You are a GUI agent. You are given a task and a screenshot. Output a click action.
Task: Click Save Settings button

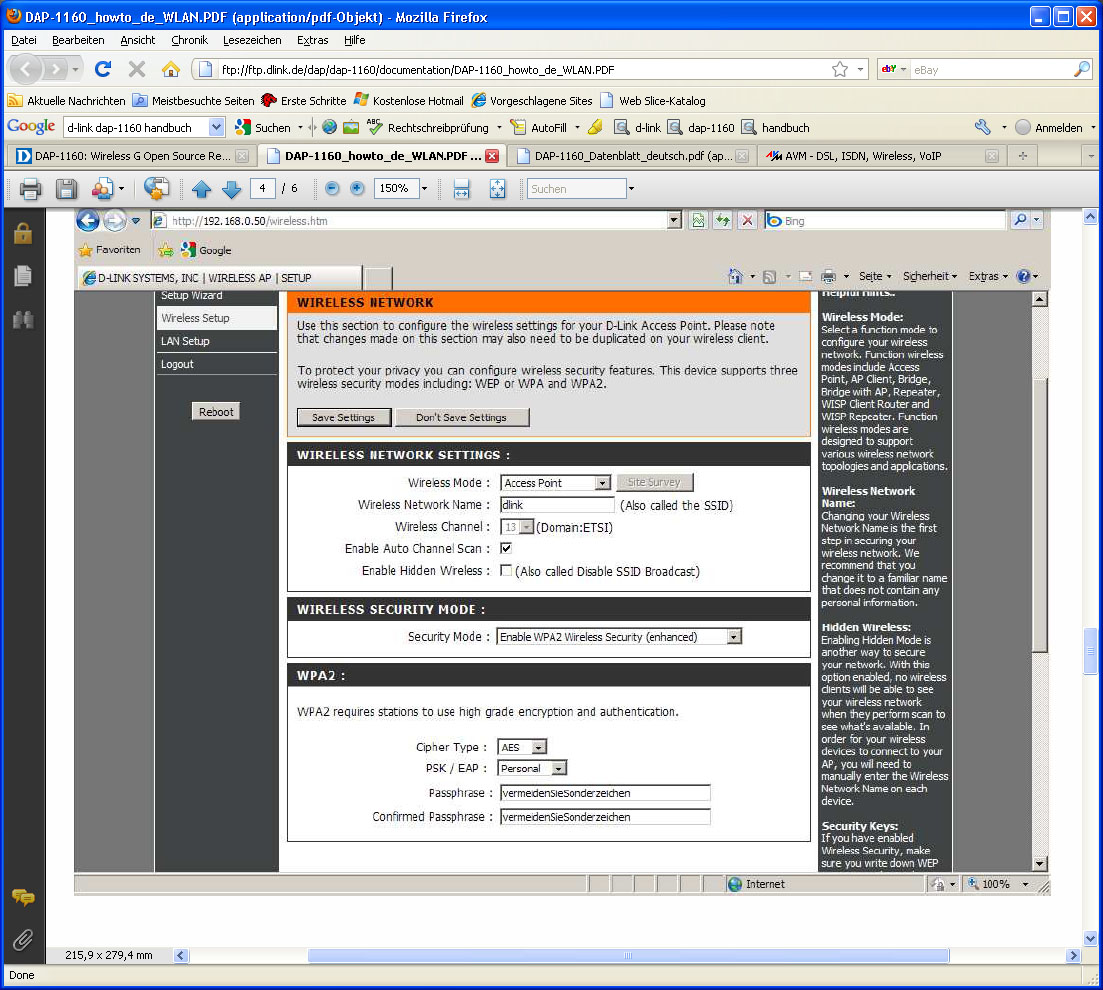point(343,417)
